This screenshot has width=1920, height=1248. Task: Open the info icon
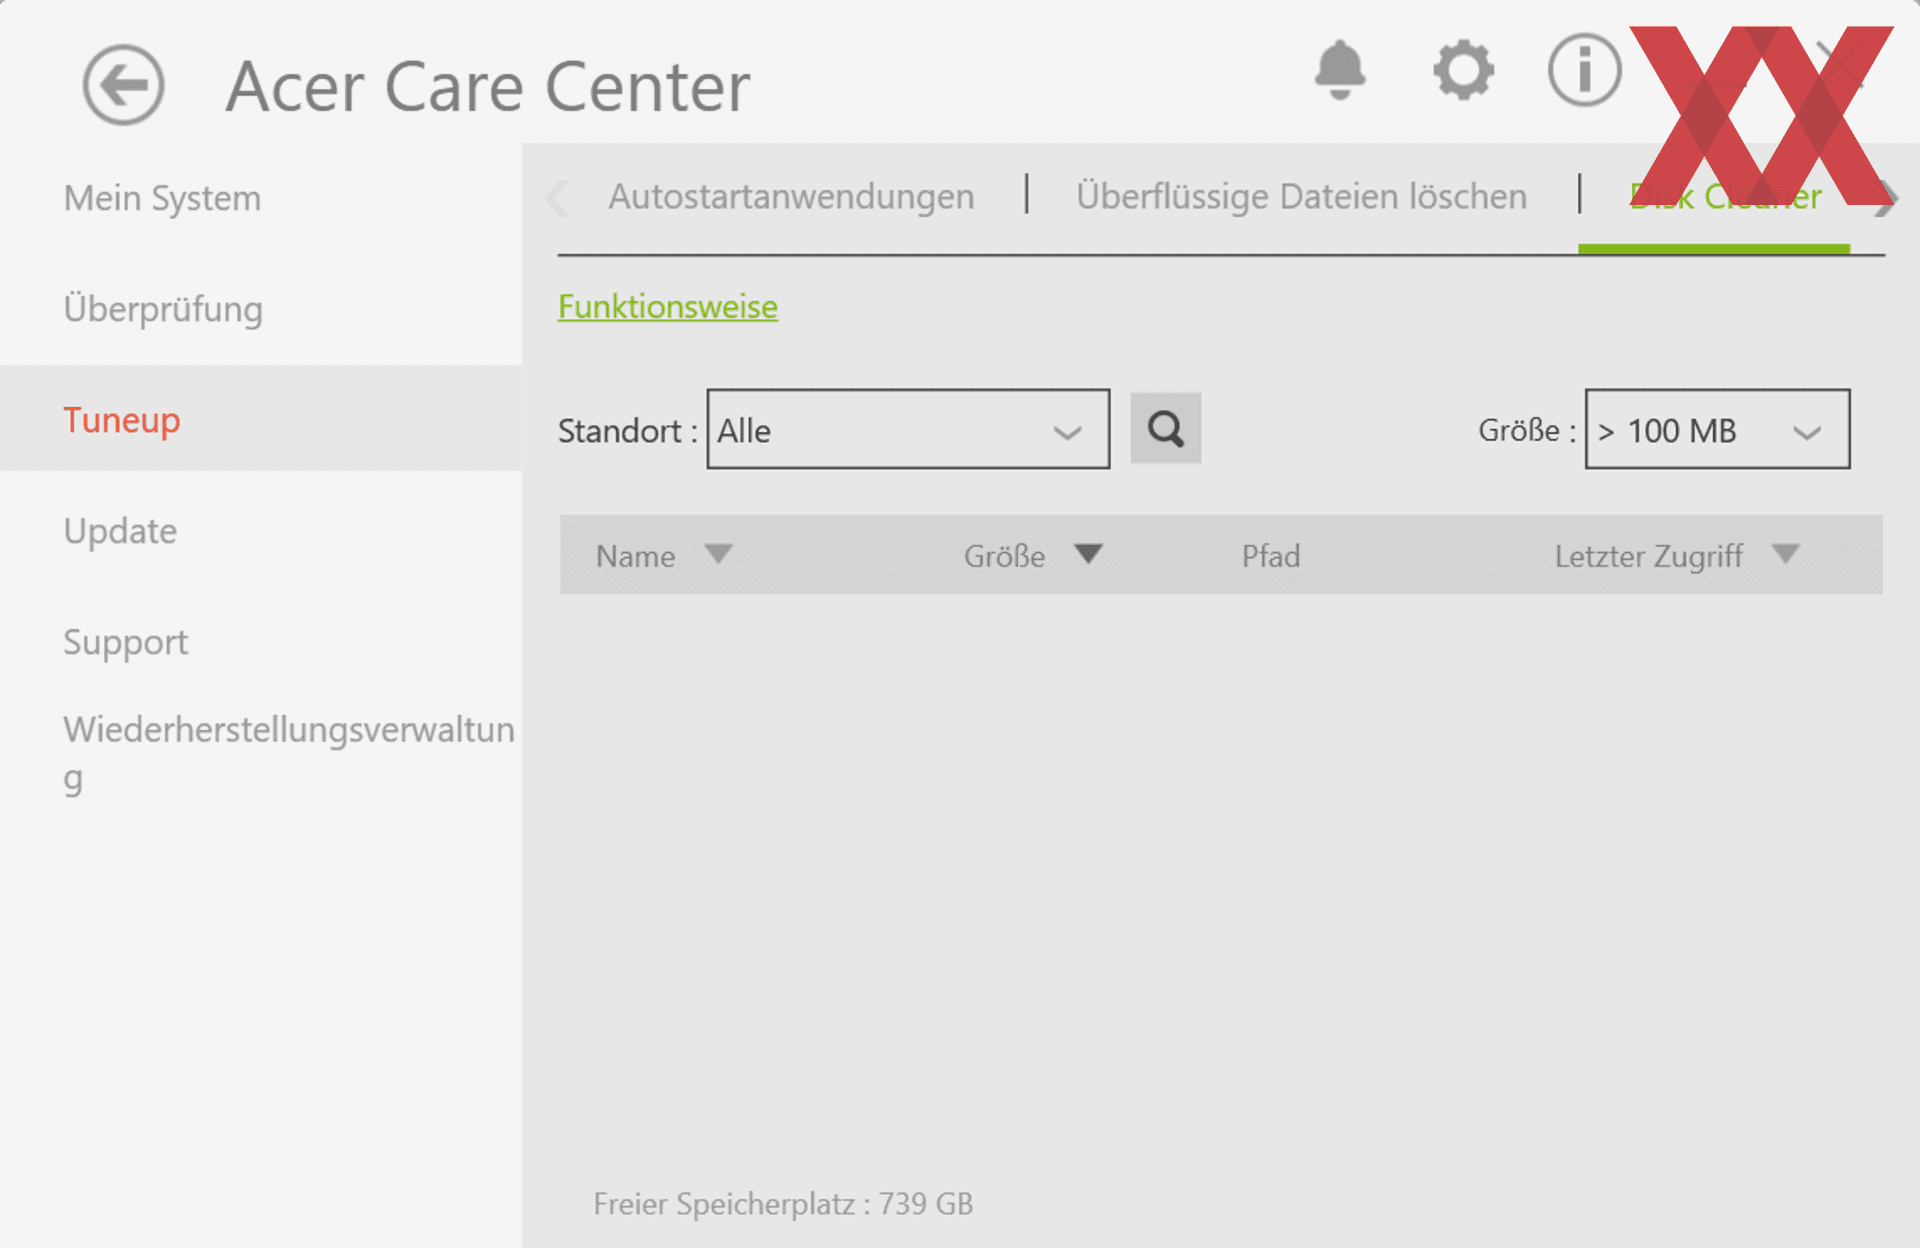click(1584, 70)
